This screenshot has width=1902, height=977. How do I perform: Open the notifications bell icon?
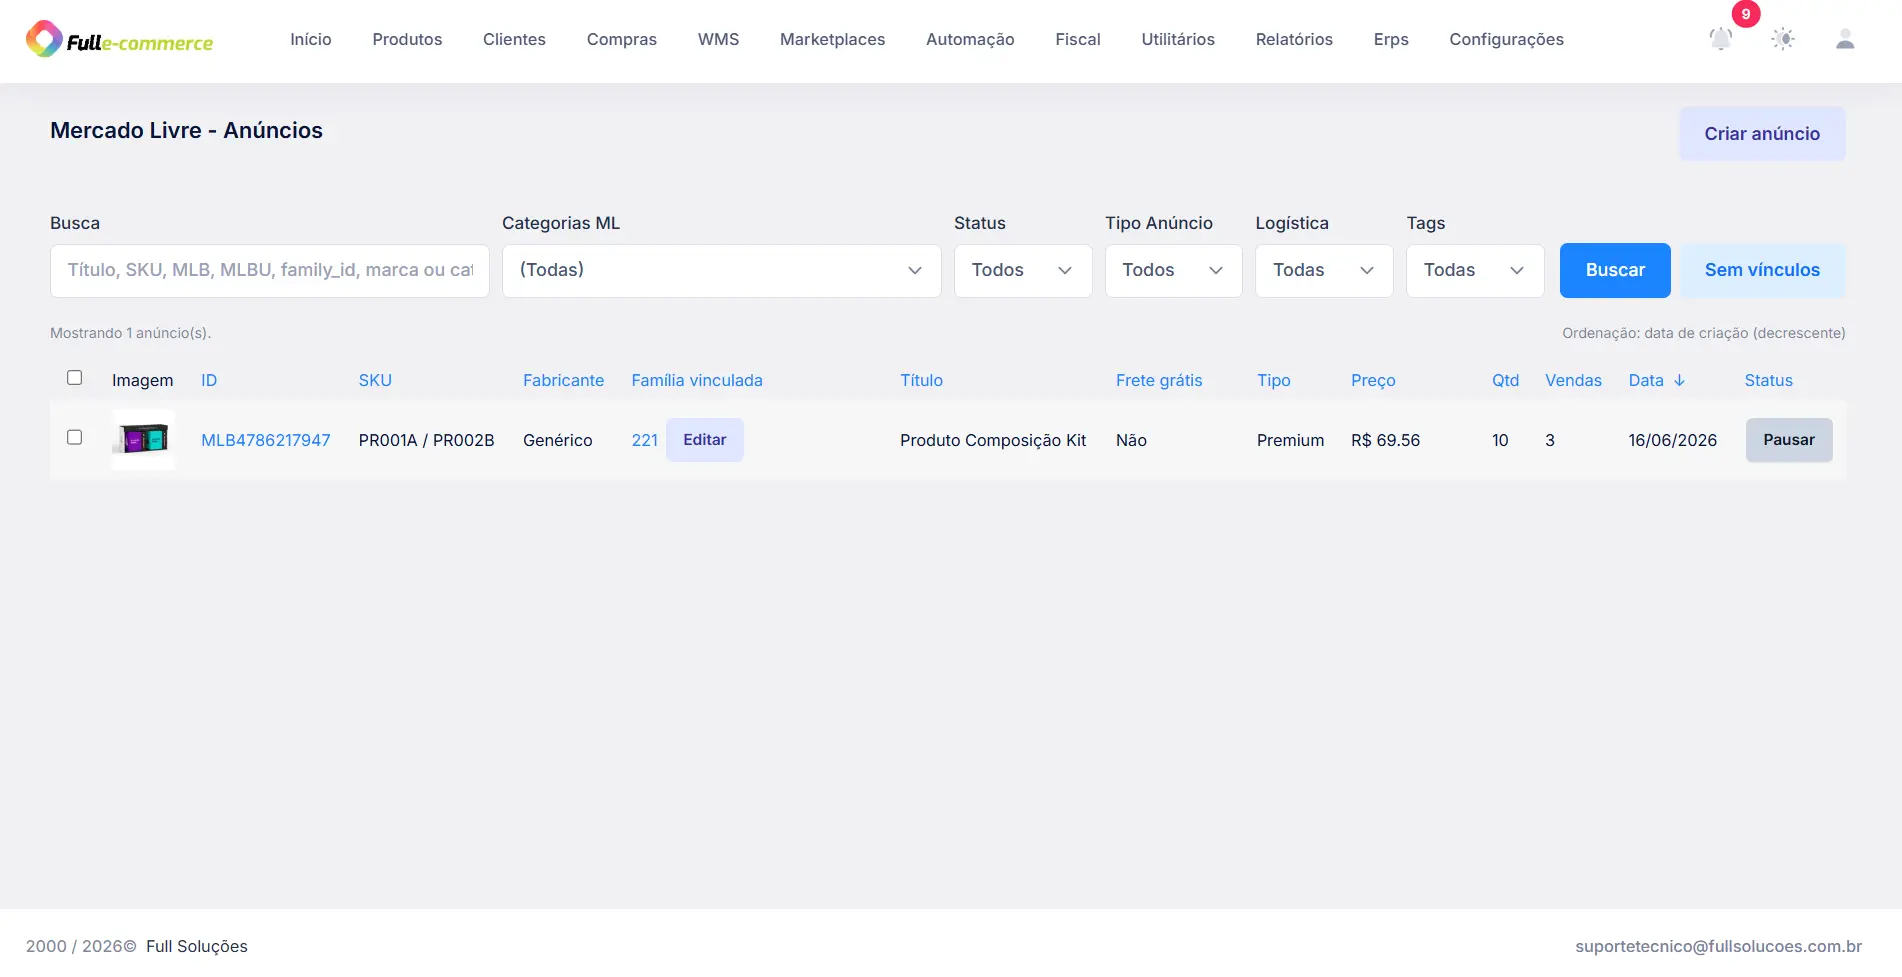[1720, 39]
